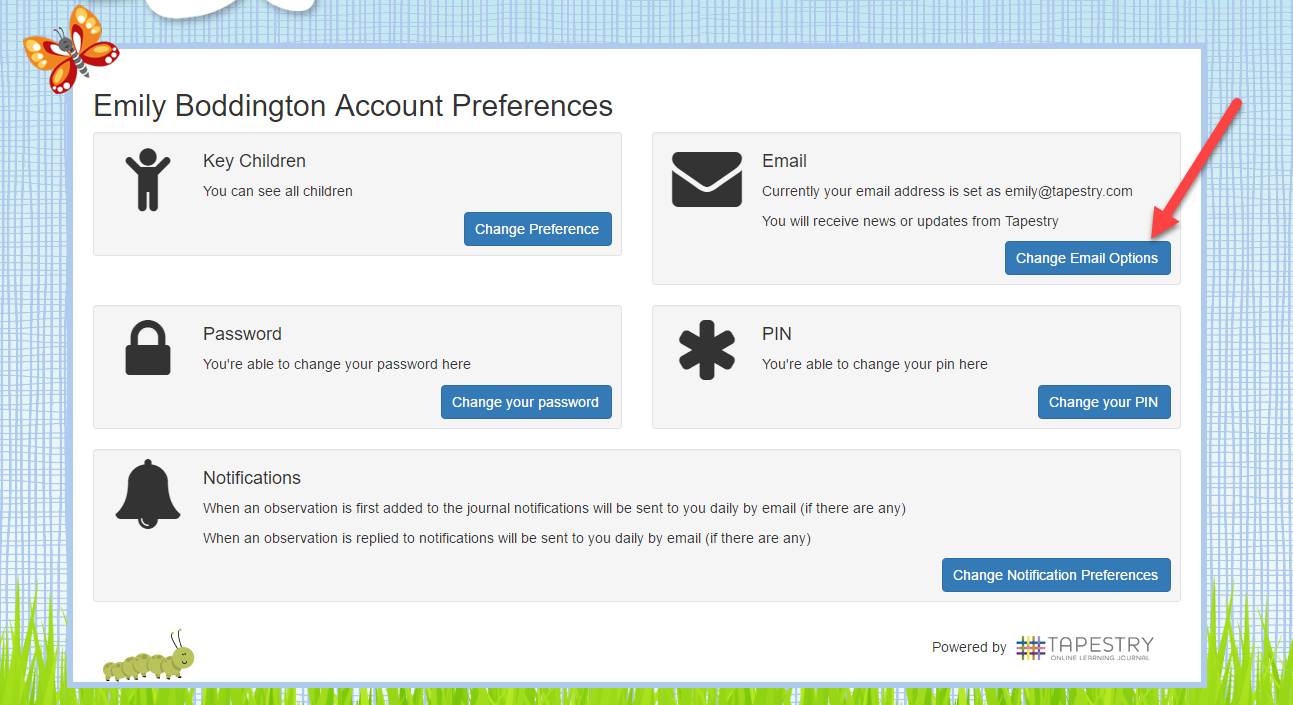Viewport: 1293px width, 705px height.
Task: Click the Password section heading
Action: click(x=242, y=334)
